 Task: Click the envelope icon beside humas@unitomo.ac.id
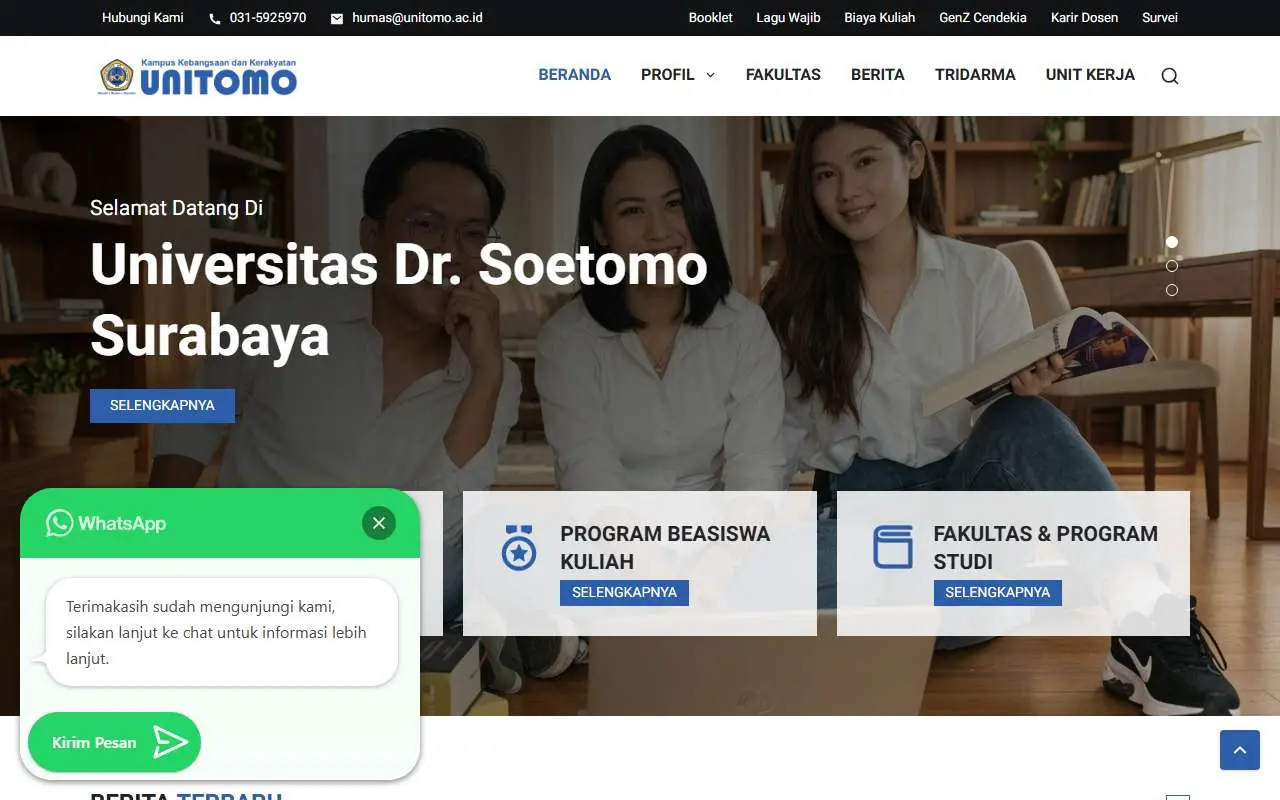click(337, 18)
